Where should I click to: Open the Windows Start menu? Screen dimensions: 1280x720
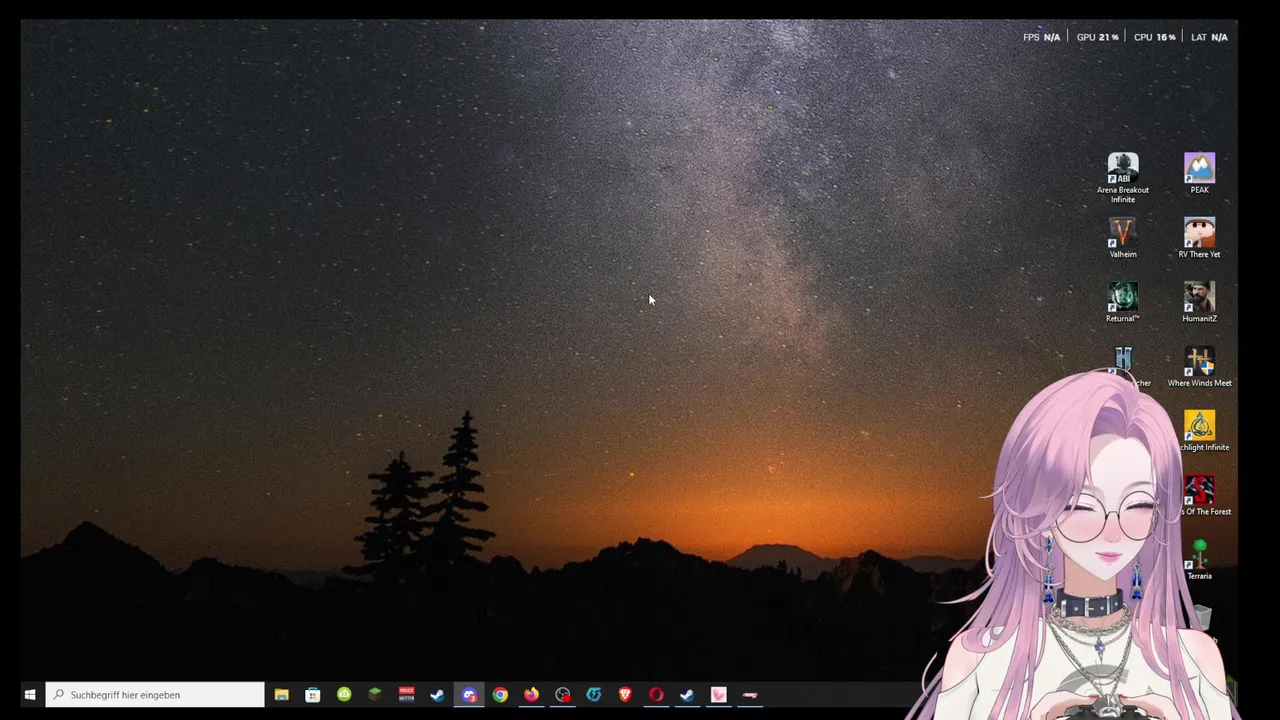tap(30, 694)
